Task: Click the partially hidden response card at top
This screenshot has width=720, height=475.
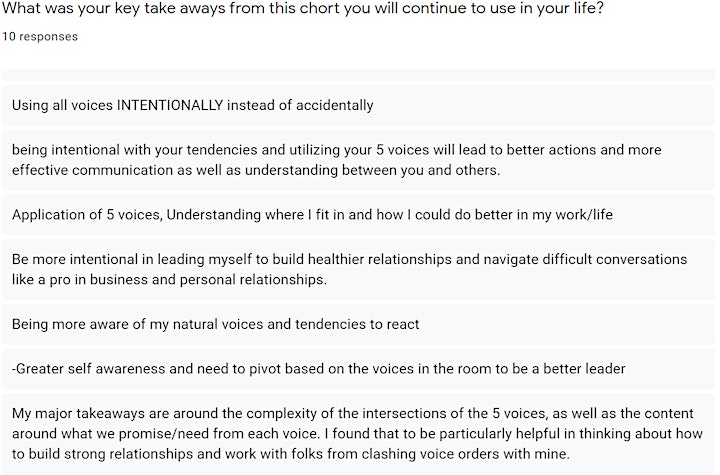Action: pyautogui.click(x=358, y=75)
